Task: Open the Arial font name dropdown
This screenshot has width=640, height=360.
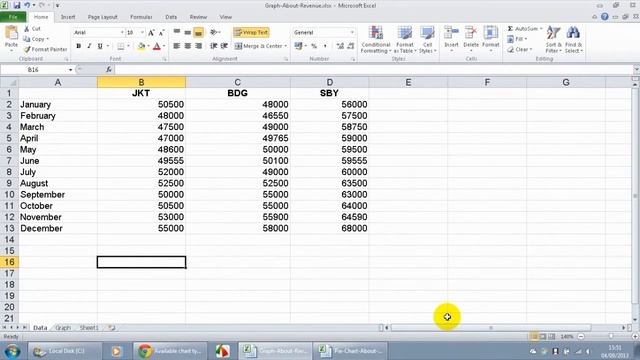Action: coord(122,32)
